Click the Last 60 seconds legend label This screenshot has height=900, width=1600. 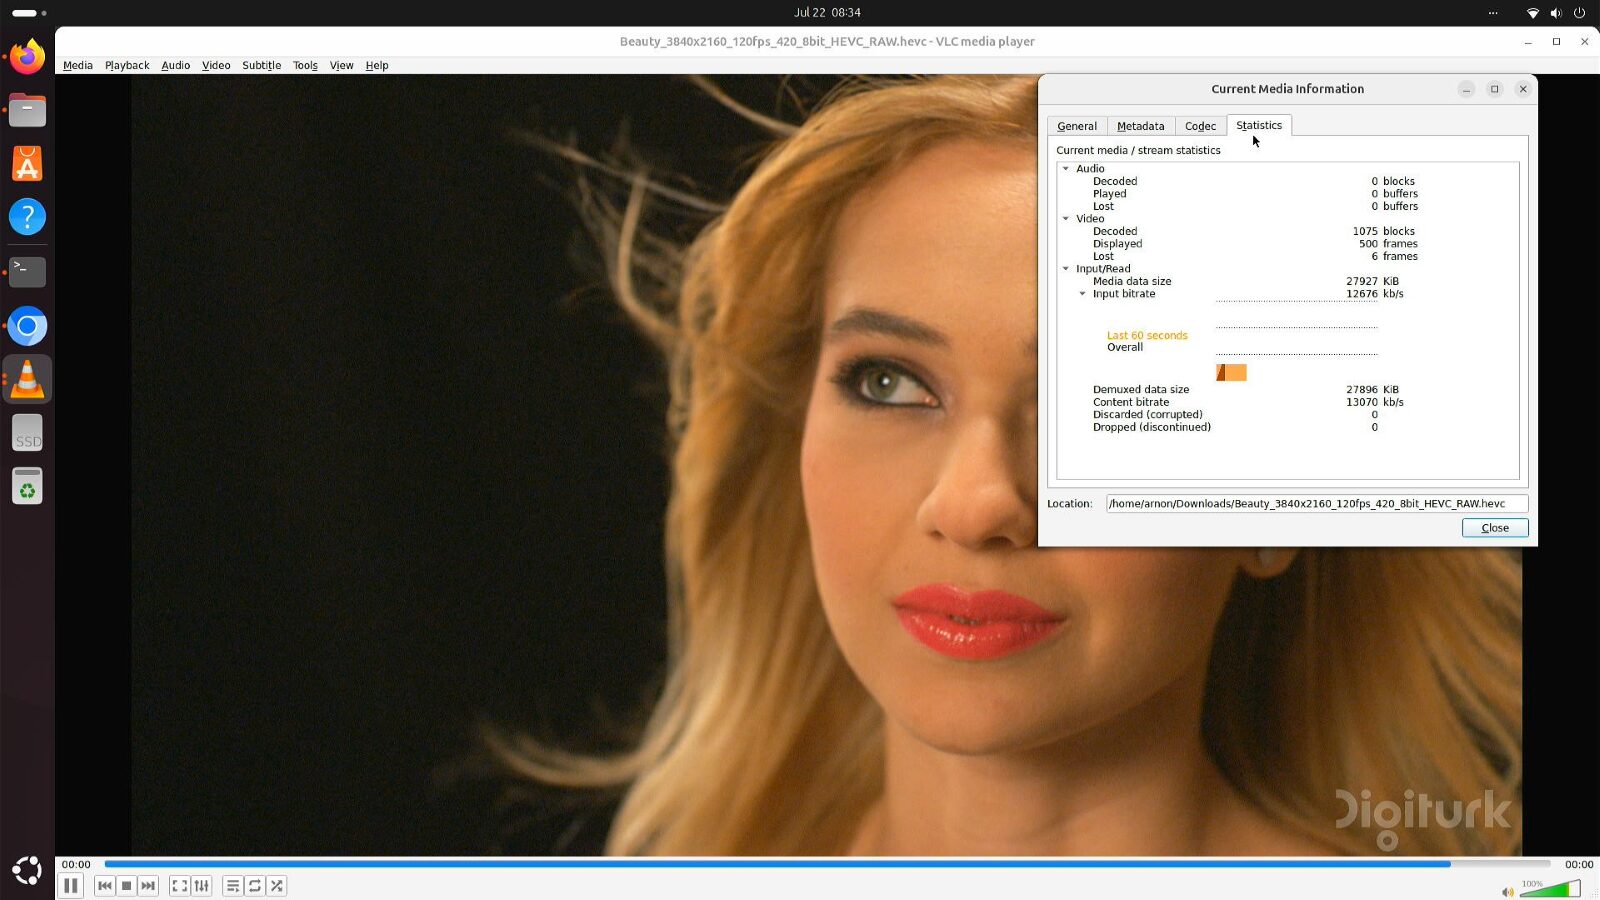(x=1147, y=336)
